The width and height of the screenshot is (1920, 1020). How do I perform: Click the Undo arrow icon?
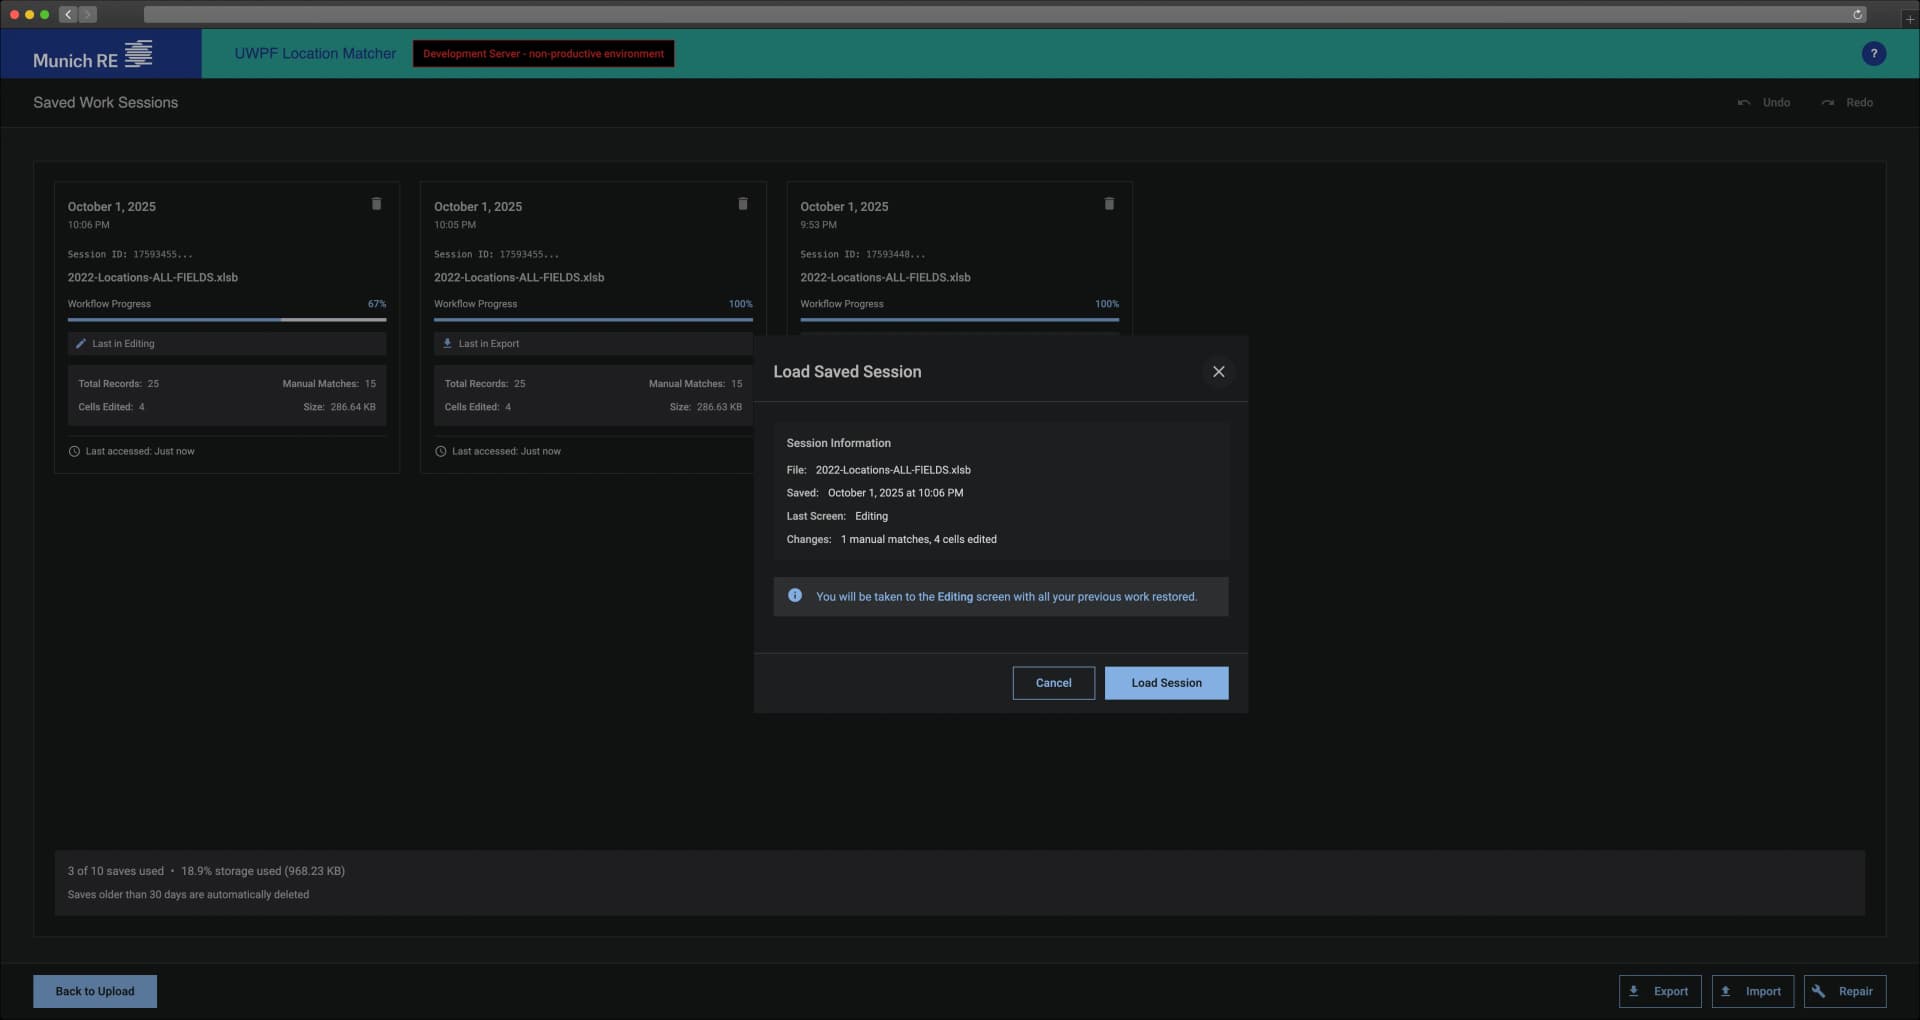click(1744, 103)
